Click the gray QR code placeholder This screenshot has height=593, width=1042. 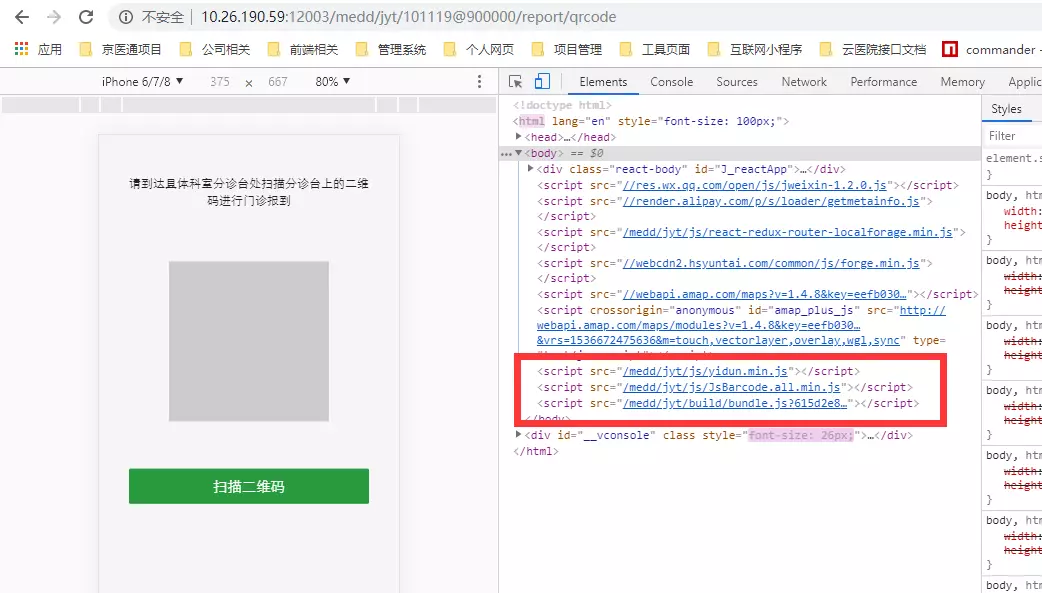tap(249, 341)
